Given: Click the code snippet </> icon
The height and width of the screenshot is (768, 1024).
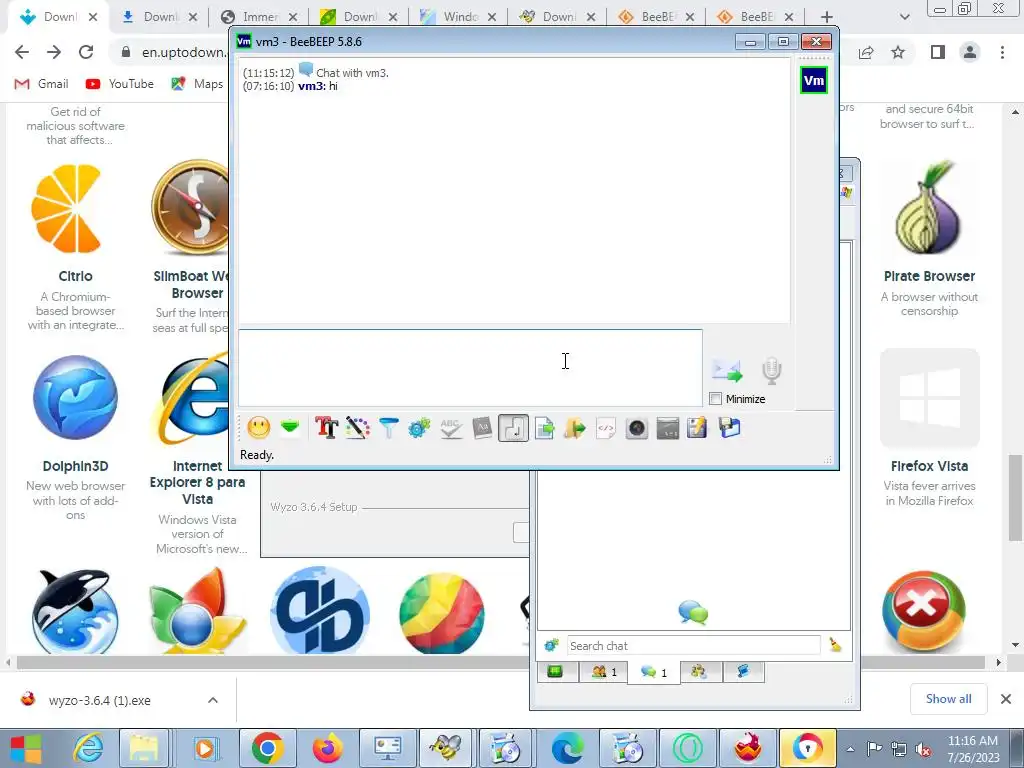Looking at the screenshot, I should coord(606,428).
